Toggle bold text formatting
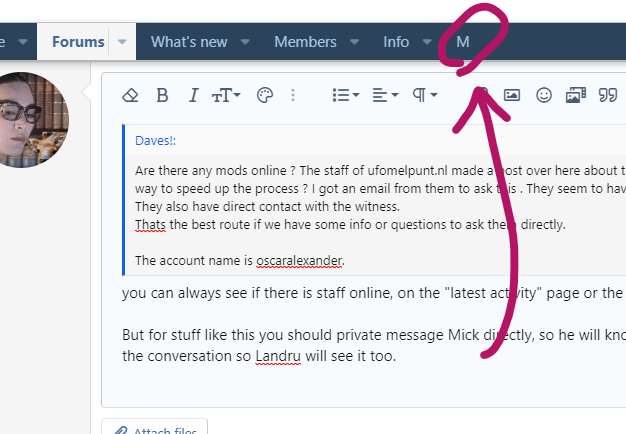 coord(162,95)
